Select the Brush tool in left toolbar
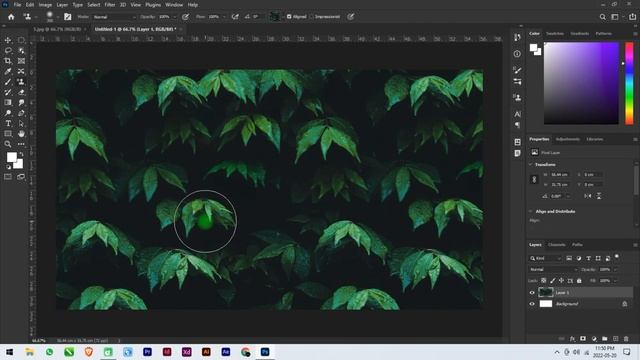Screen dimensions: 640x360 pos(8,82)
